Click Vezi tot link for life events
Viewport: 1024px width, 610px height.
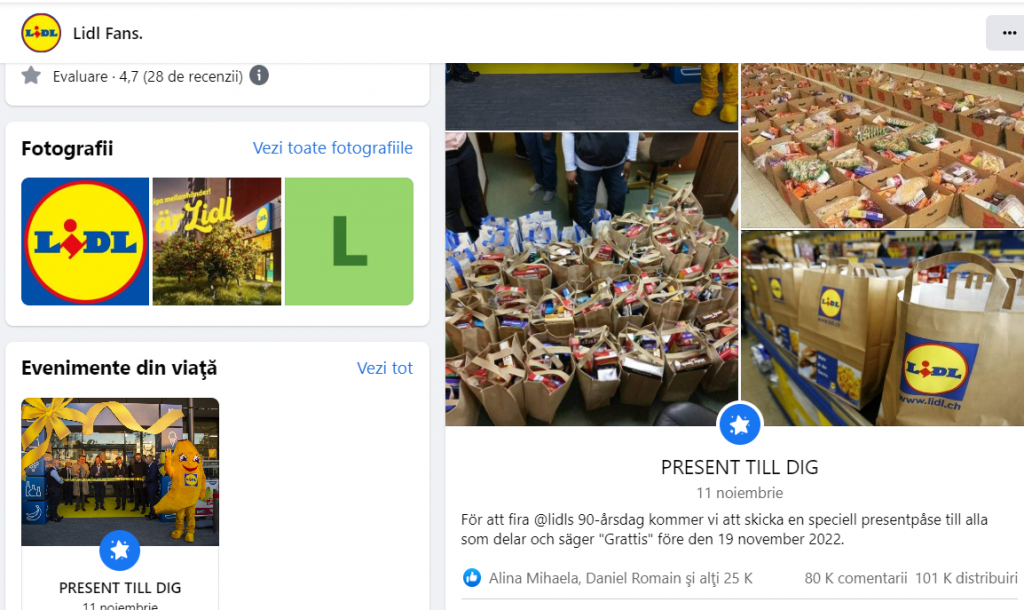tap(385, 368)
